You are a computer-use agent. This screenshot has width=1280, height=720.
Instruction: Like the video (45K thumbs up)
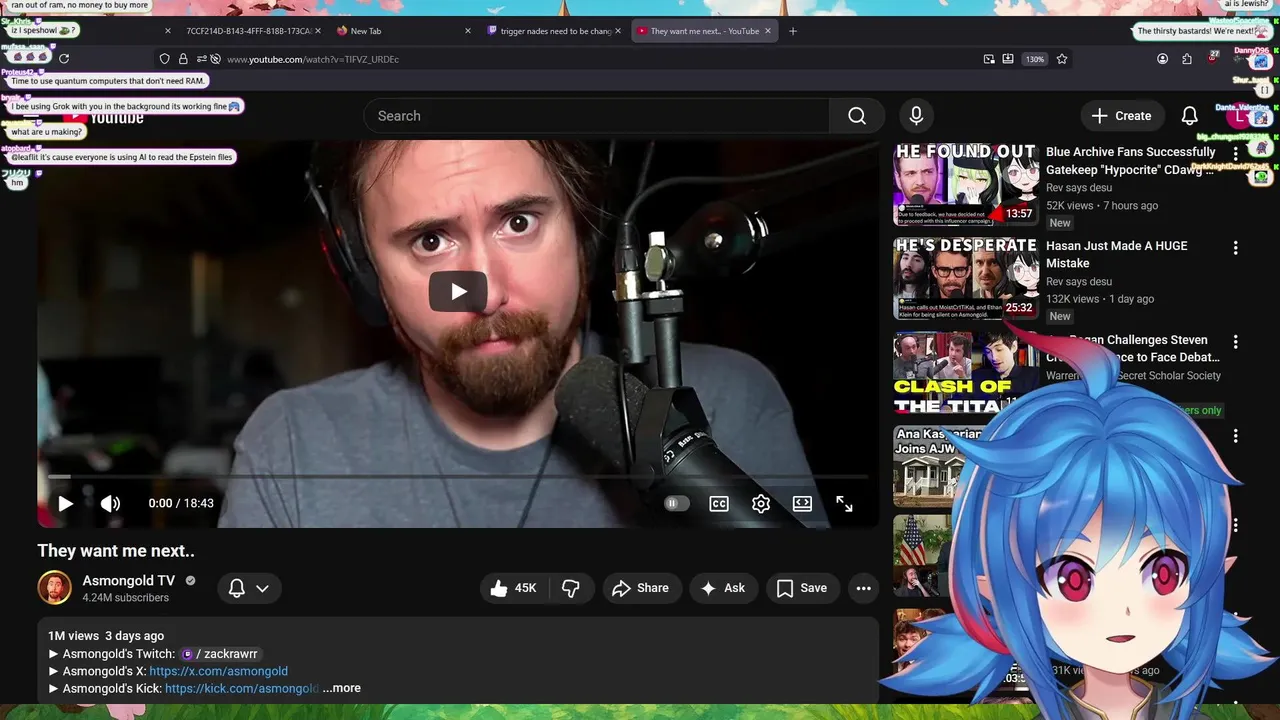coord(513,588)
